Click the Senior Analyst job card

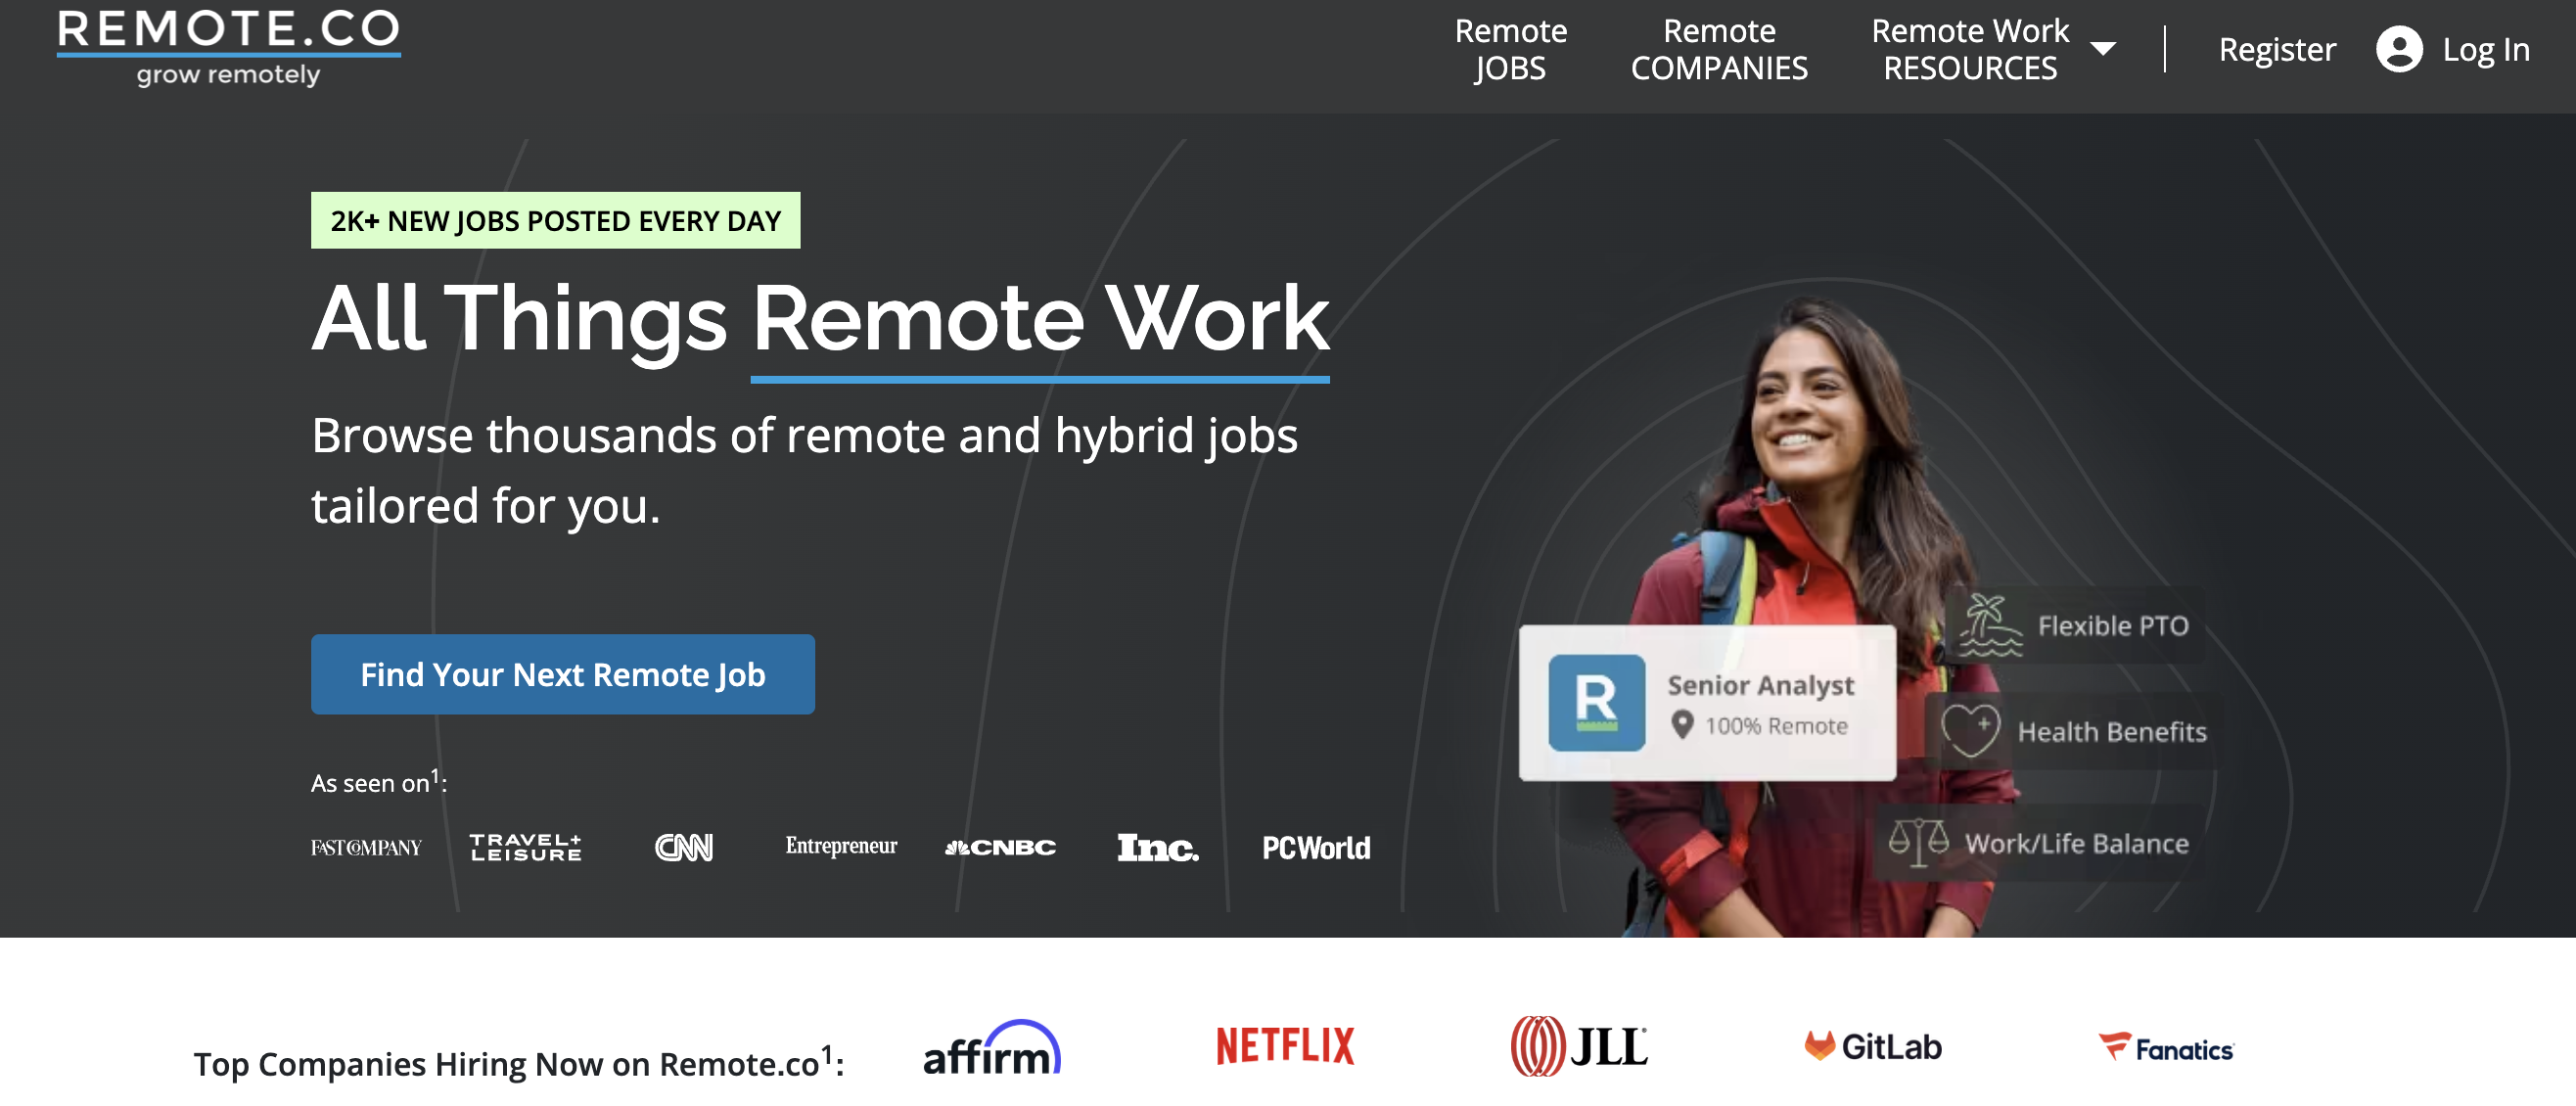pyautogui.click(x=1760, y=702)
